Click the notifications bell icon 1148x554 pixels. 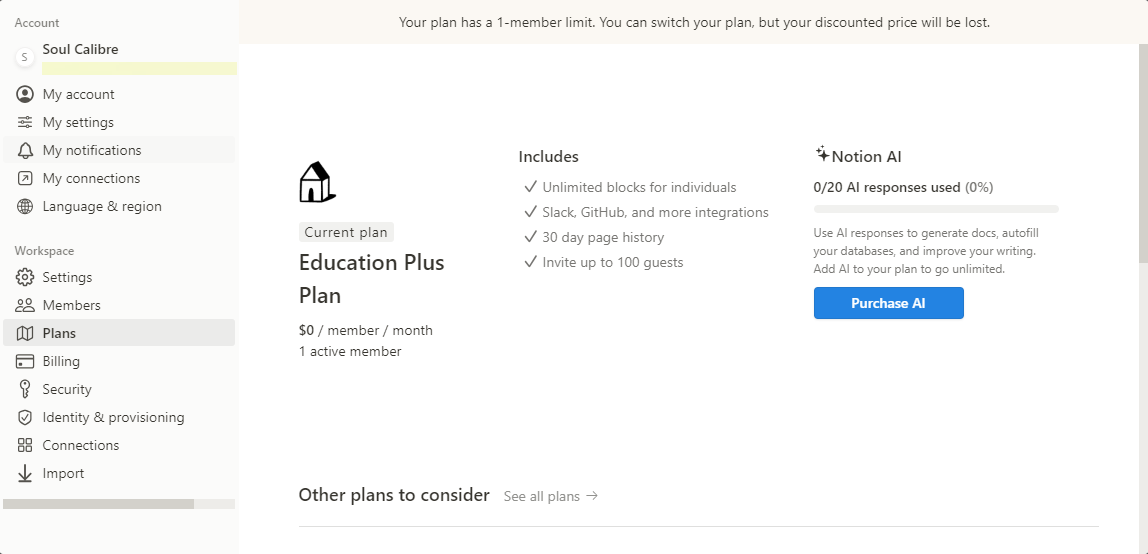point(25,150)
